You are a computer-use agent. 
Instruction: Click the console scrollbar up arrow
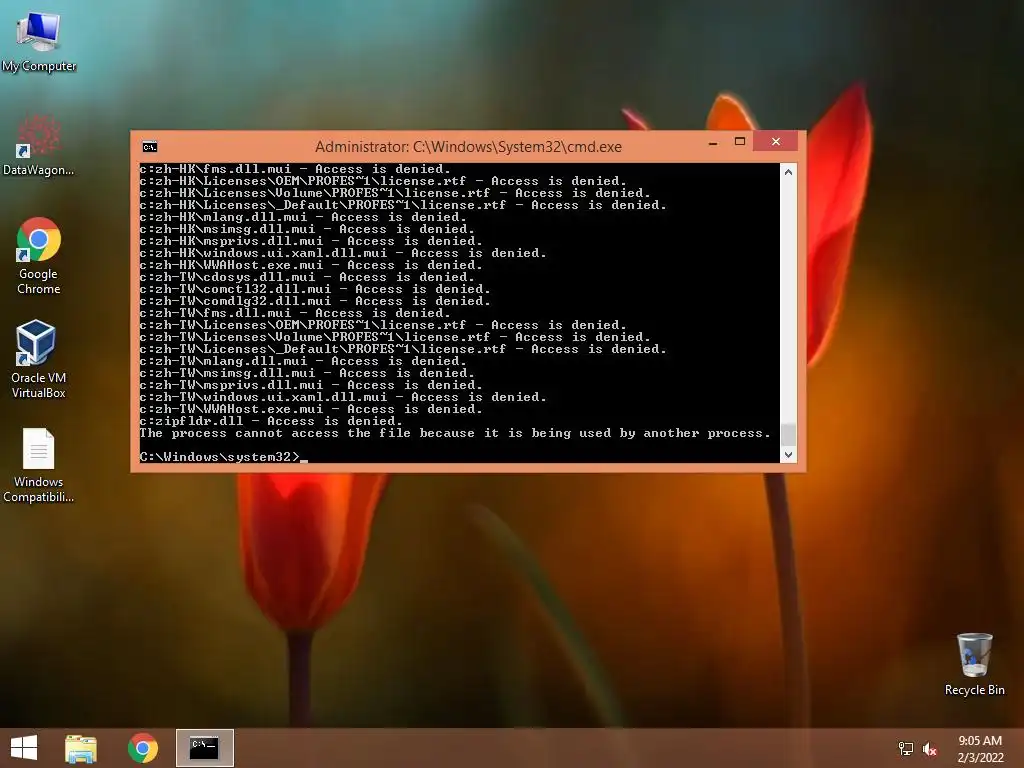coord(788,172)
